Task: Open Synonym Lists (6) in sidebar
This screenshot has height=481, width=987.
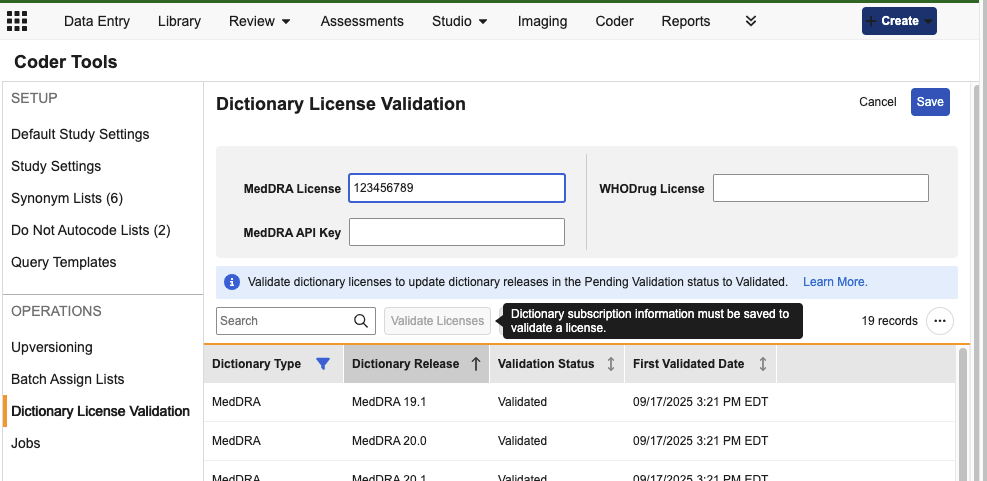Action: tap(67, 198)
